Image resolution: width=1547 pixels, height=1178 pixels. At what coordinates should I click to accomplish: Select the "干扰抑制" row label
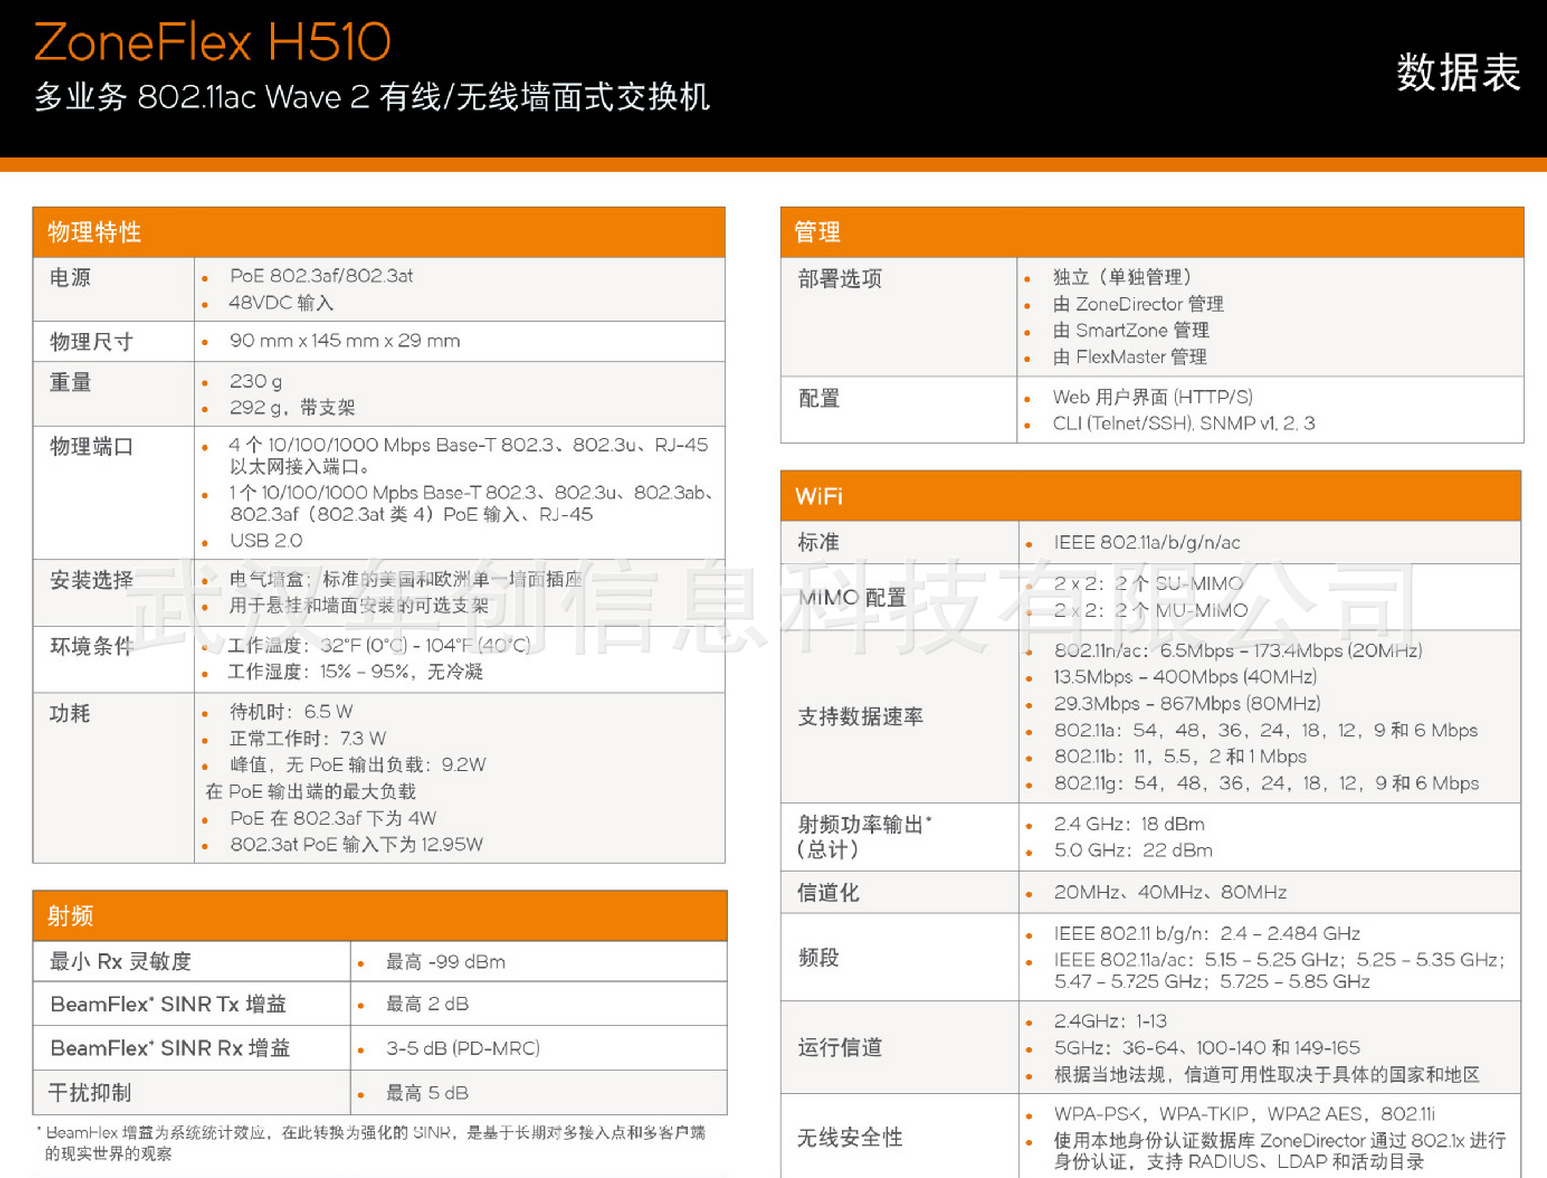(x=90, y=1093)
